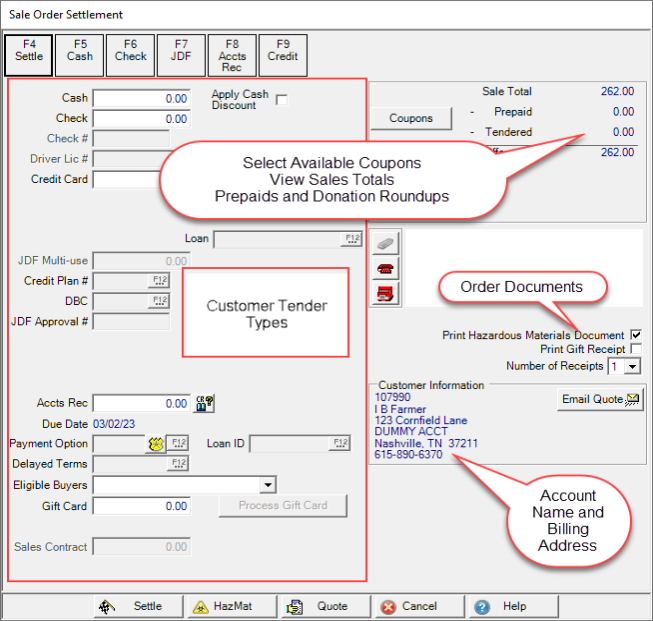Open the F12 lookup for Delayed Terms

pyautogui.click(x=179, y=464)
